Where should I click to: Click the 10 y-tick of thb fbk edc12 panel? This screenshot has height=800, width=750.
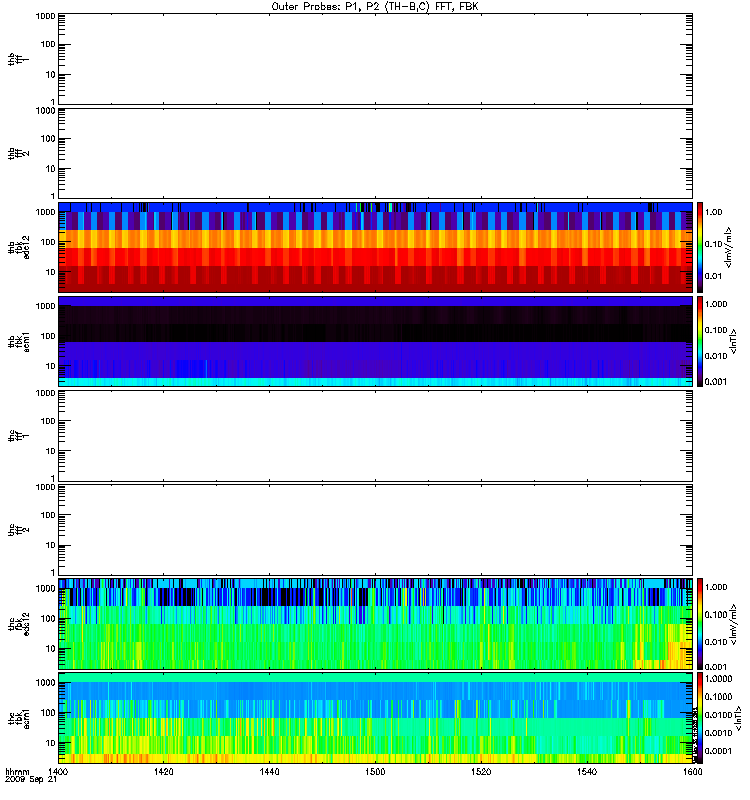click(50, 272)
